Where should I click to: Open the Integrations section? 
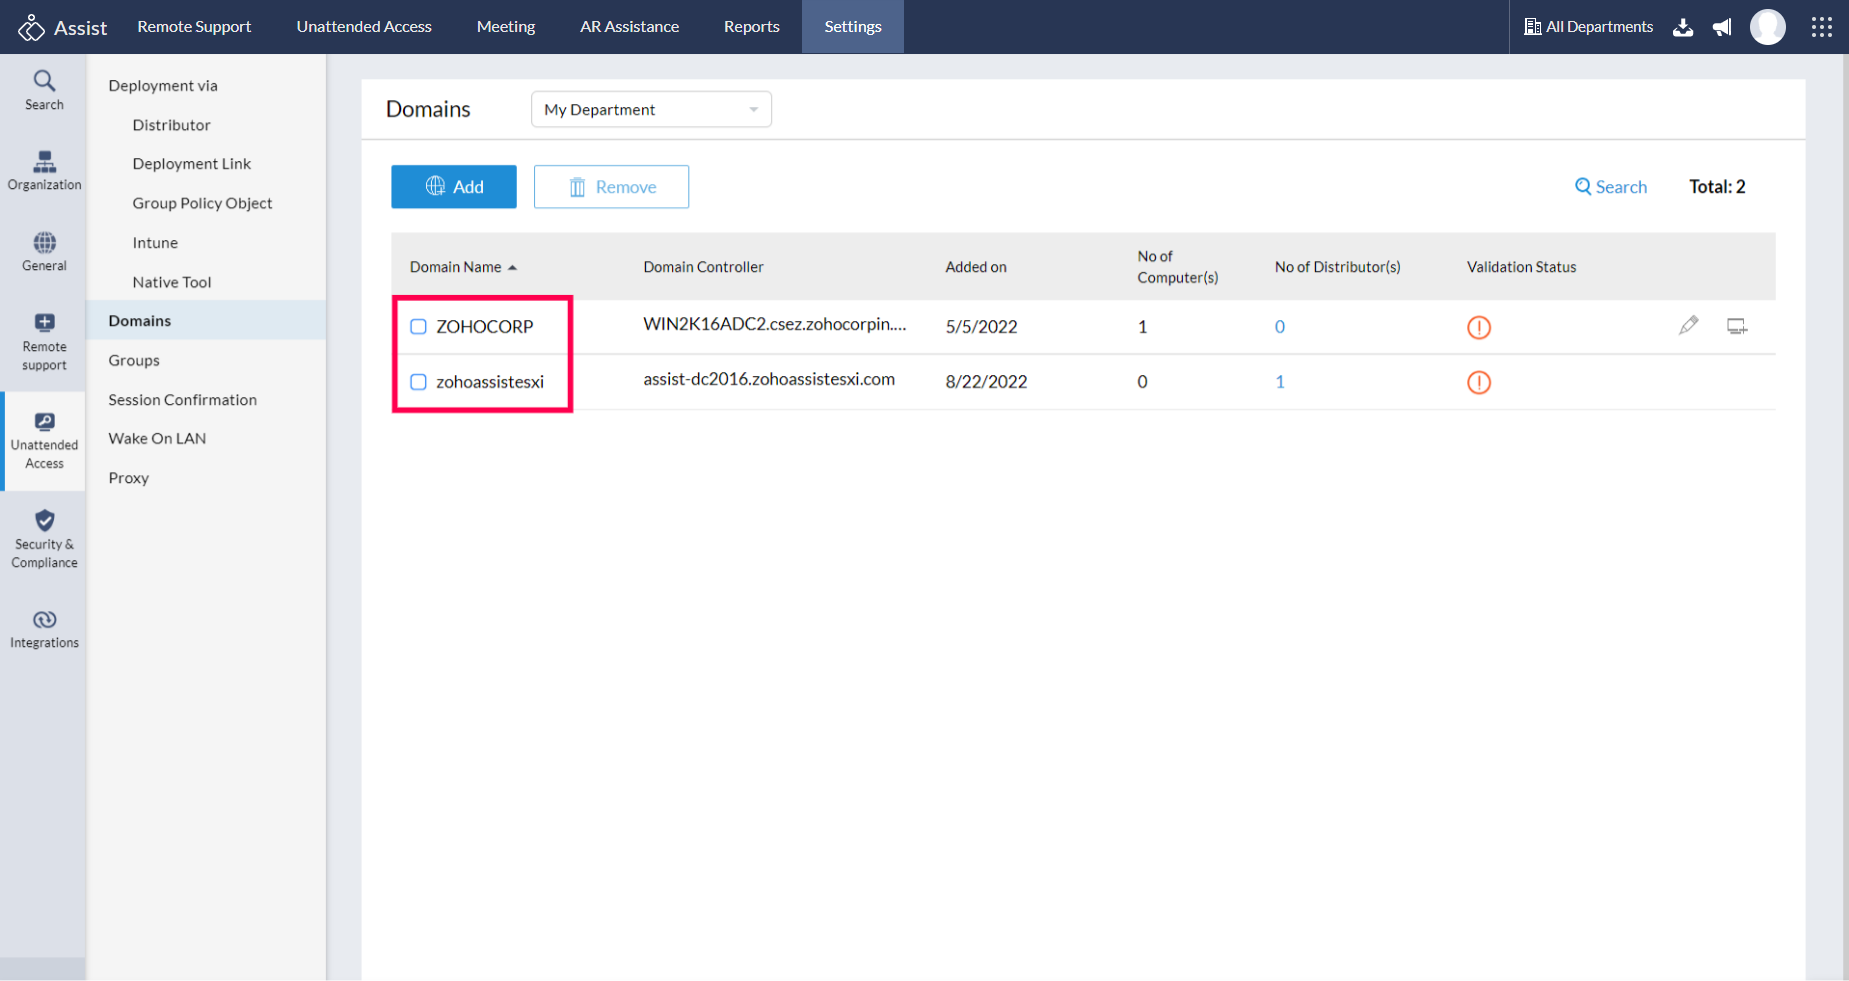click(43, 627)
